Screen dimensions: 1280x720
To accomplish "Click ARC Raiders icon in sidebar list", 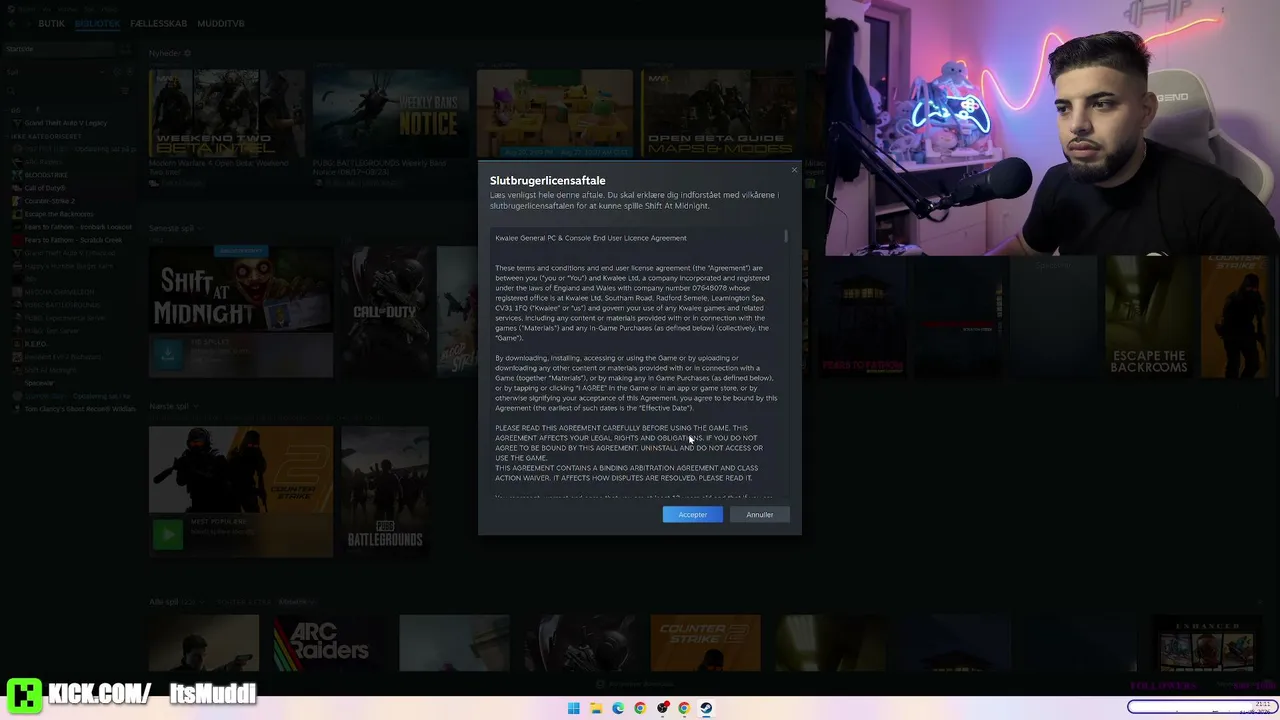I will pyautogui.click(x=17, y=162).
